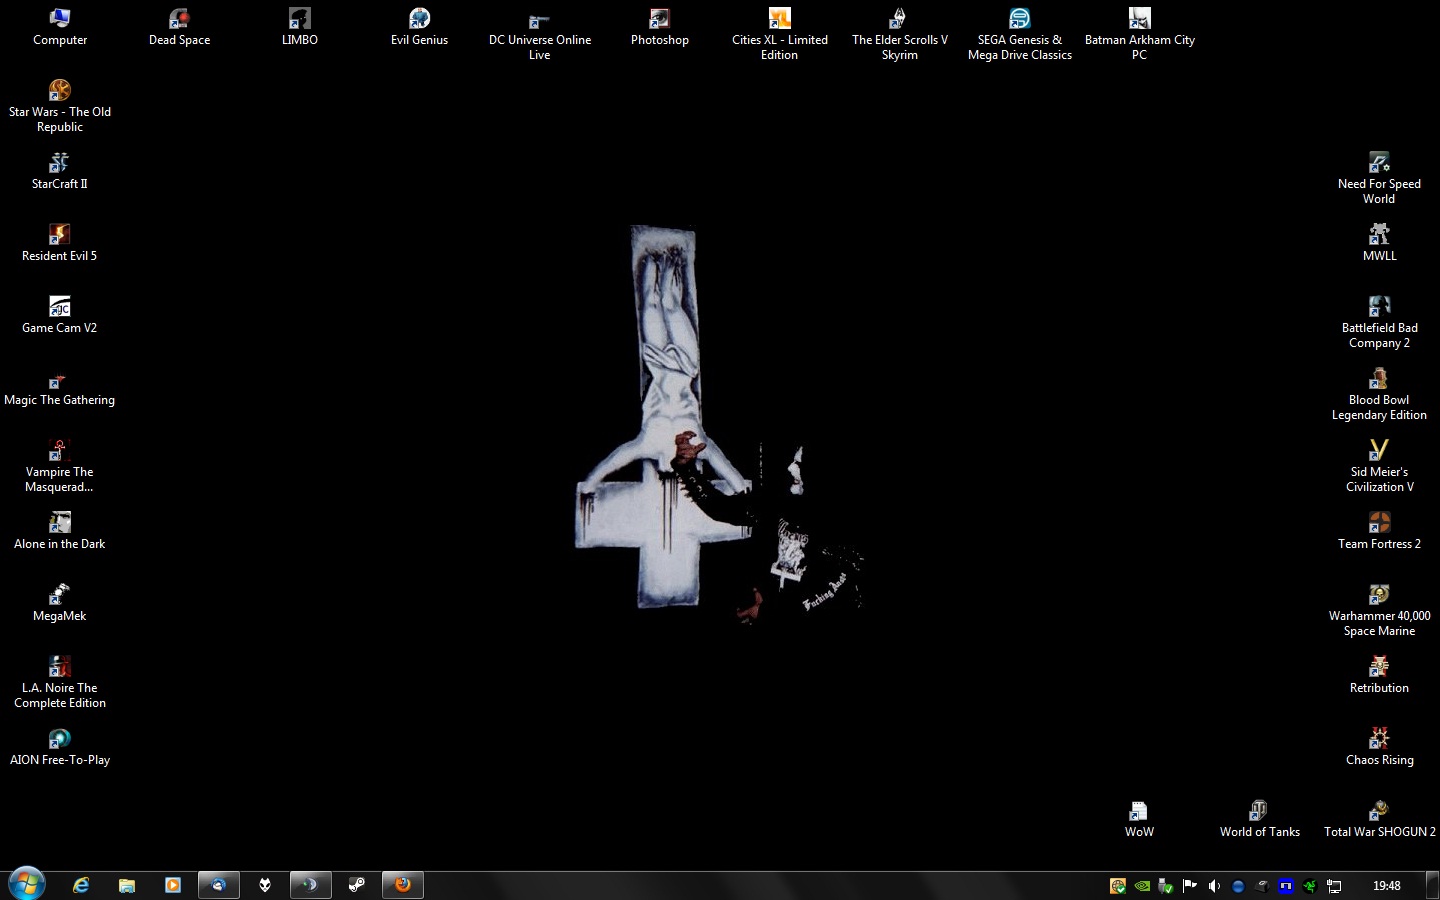This screenshot has height=900, width=1440.
Task: Click the Retribution desktop shortcut
Action: [1379, 675]
